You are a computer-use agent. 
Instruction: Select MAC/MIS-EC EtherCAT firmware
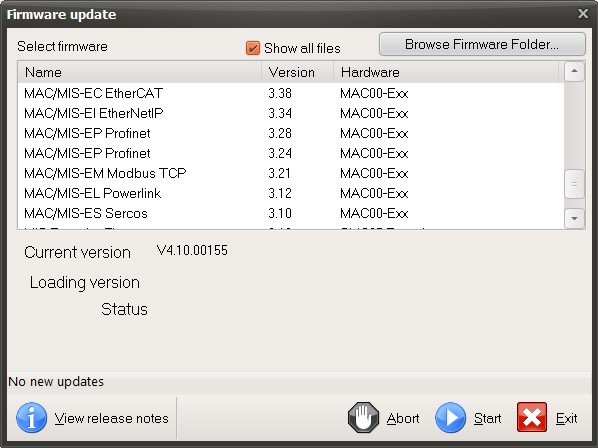click(x=291, y=93)
